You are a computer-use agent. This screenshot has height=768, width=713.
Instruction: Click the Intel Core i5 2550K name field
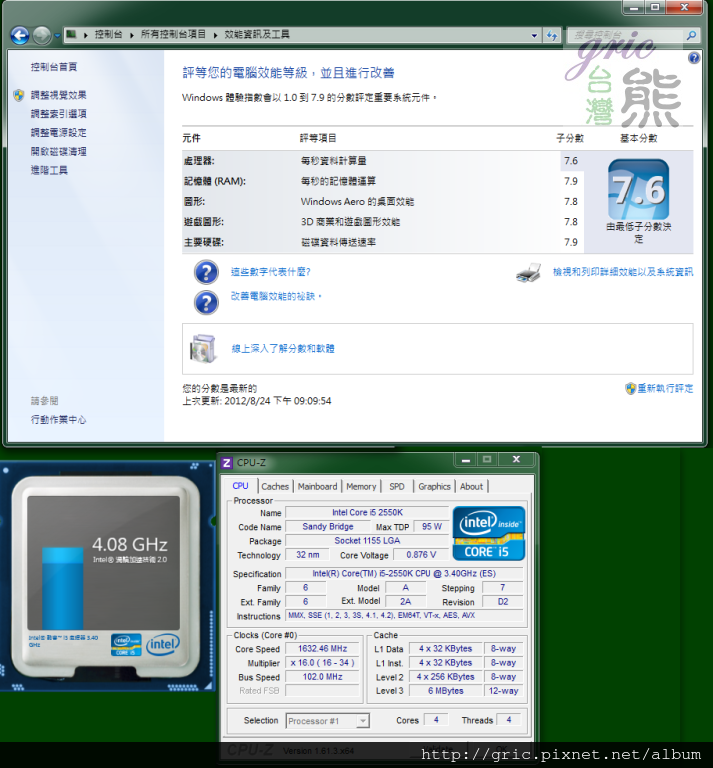click(367, 512)
